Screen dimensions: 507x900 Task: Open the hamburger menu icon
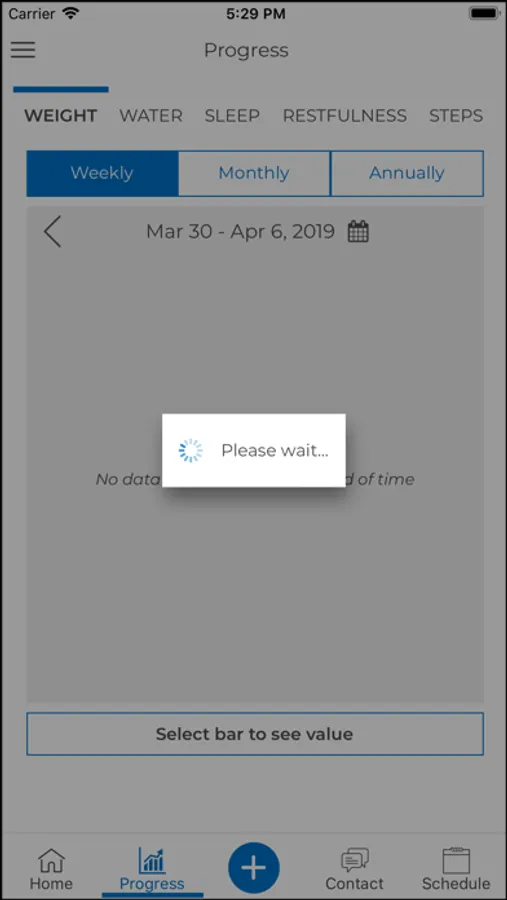(x=23, y=50)
